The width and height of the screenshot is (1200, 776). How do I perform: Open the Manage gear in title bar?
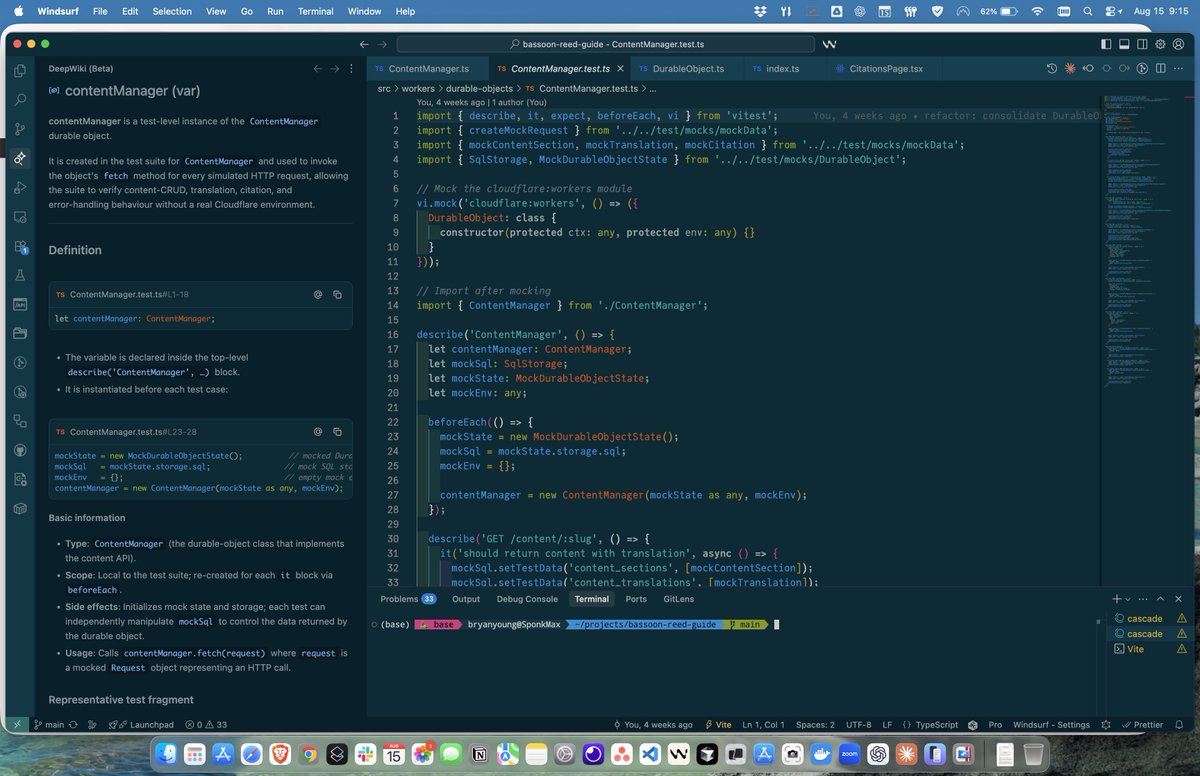point(1160,44)
